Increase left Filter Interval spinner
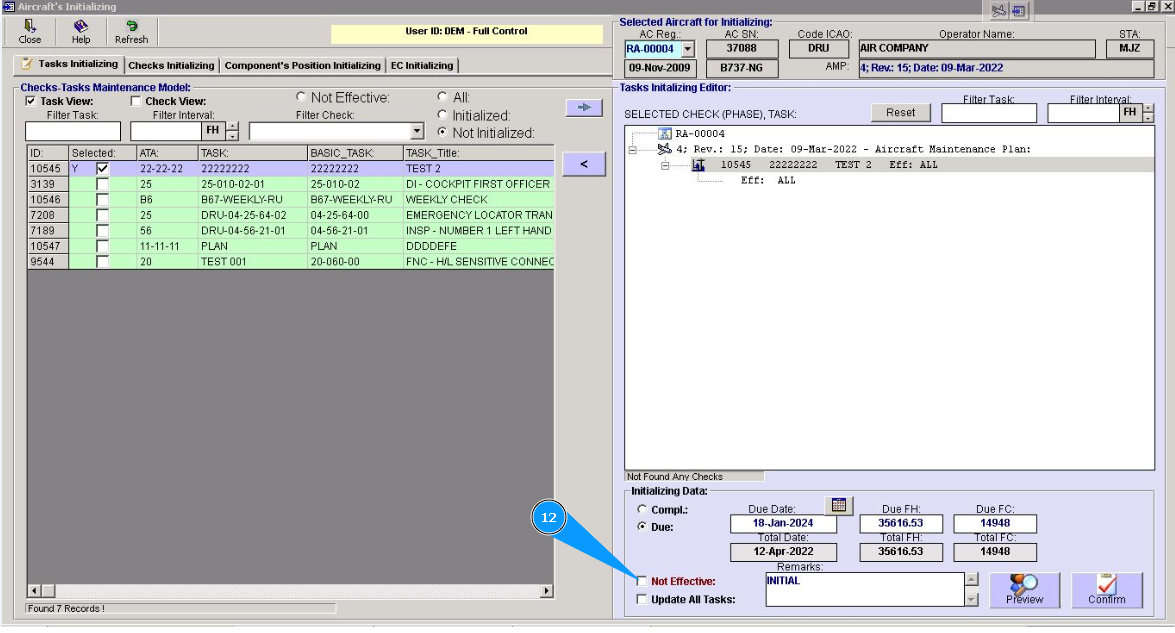This screenshot has height=633, width=1175. pyautogui.click(x=232, y=127)
